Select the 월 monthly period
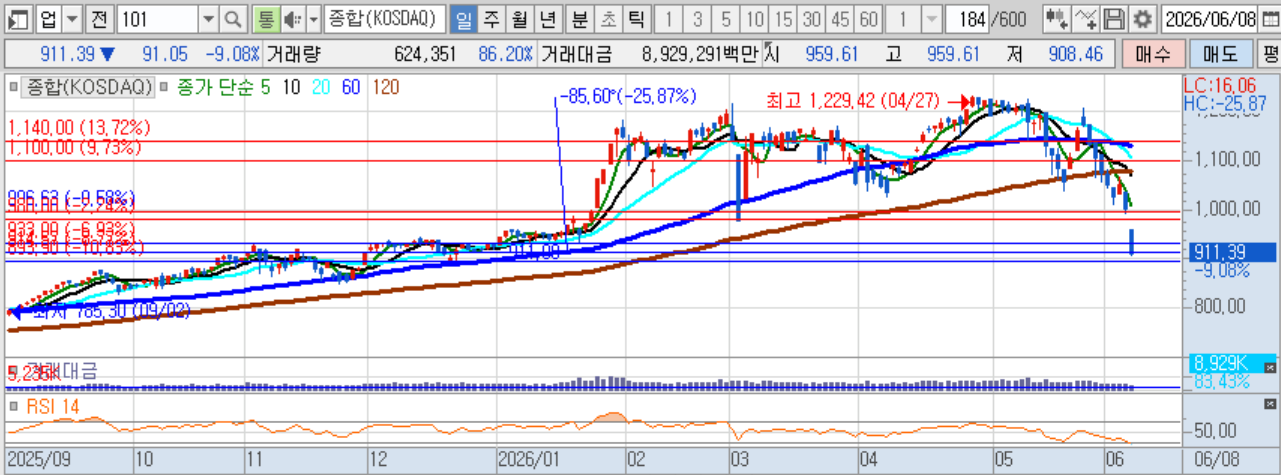 pos(518,19)
